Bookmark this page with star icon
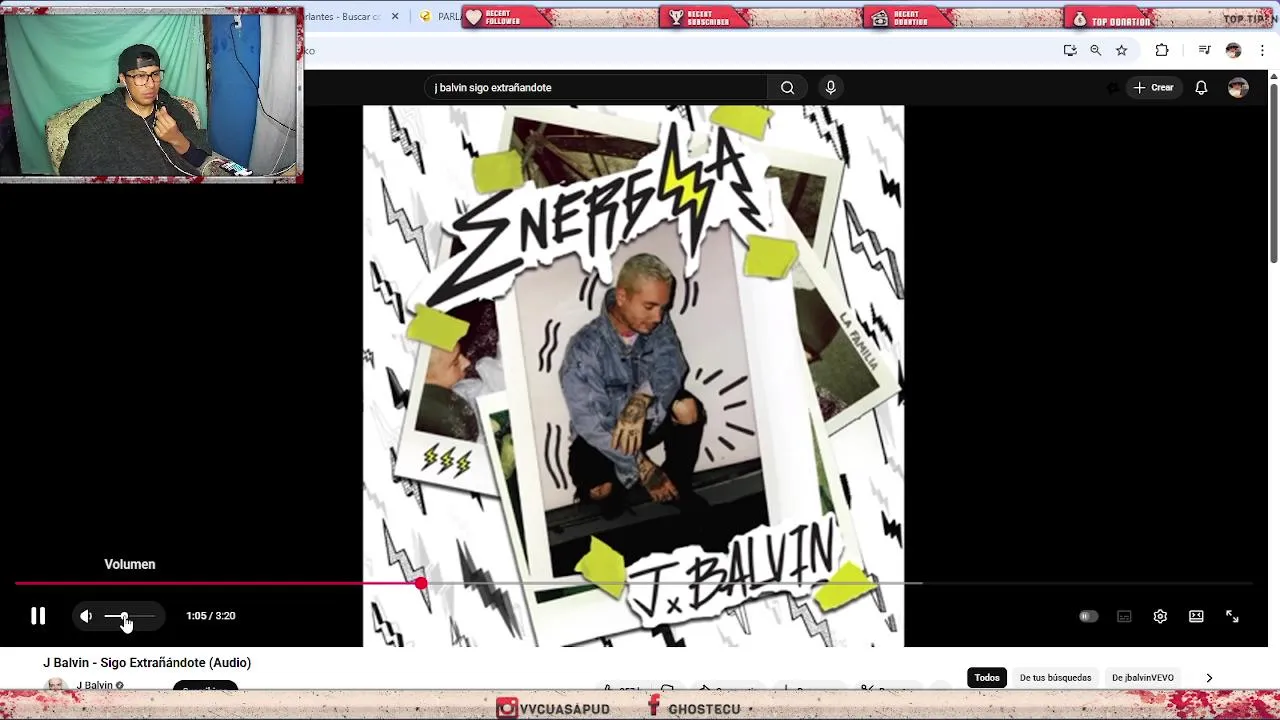Screen dimensions: 1280x720 [x=1121, y=50]
